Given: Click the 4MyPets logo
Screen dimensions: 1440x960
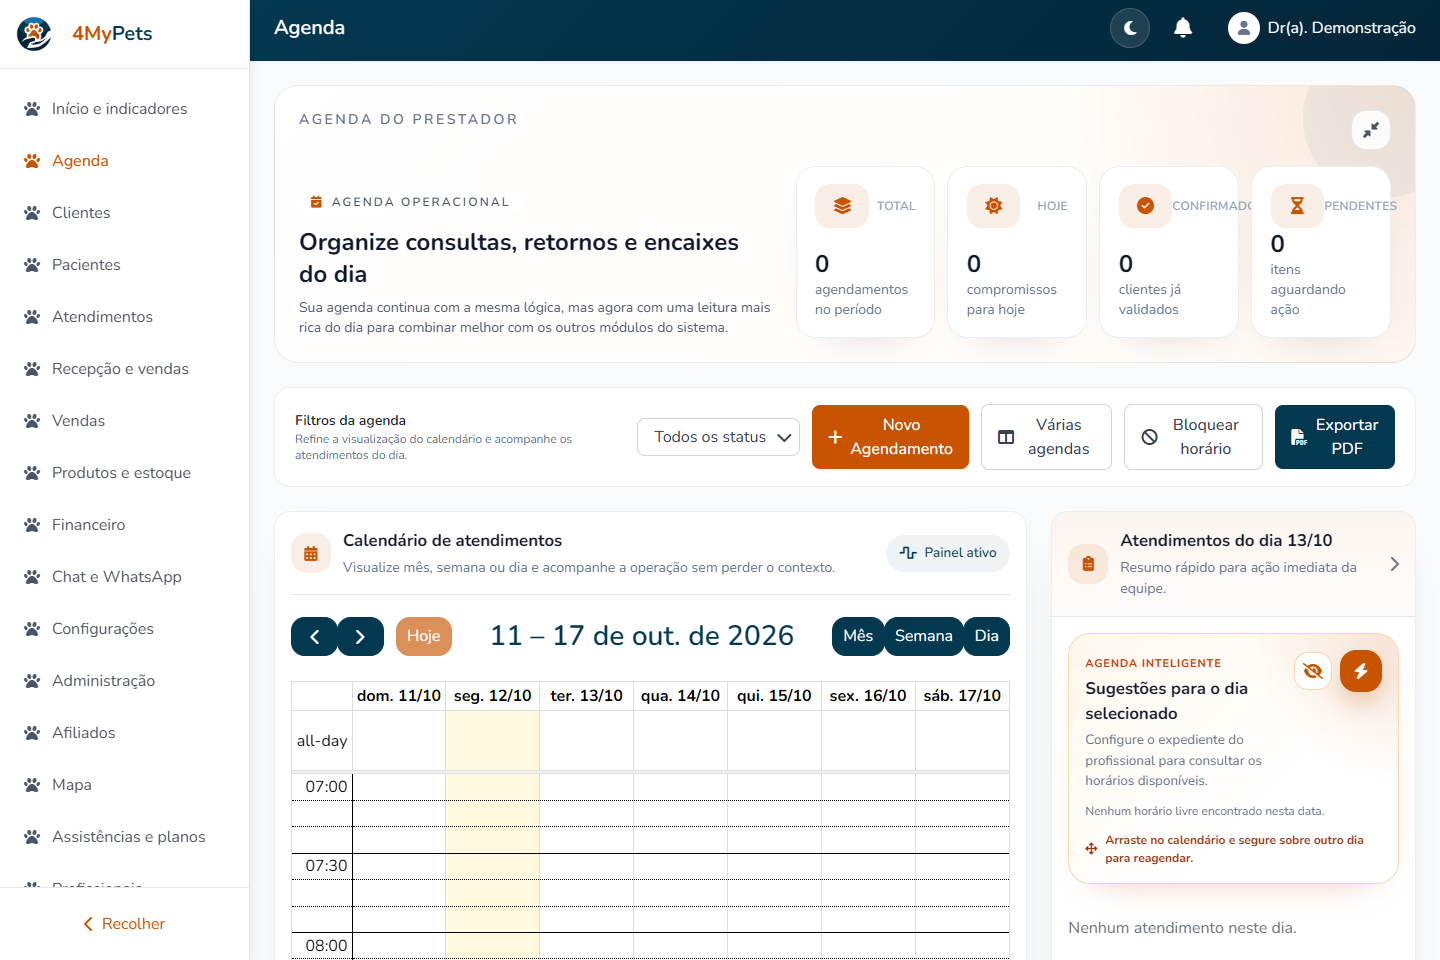Looking at the screenshot, I should pos(34,33).
